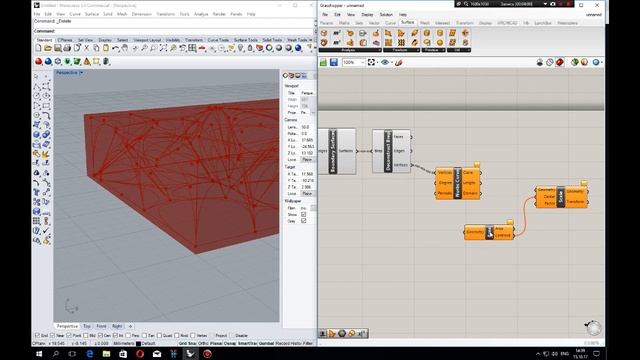Toggle the Perp osnap checkbox
640x360 pixels.
tap(128, 336)
